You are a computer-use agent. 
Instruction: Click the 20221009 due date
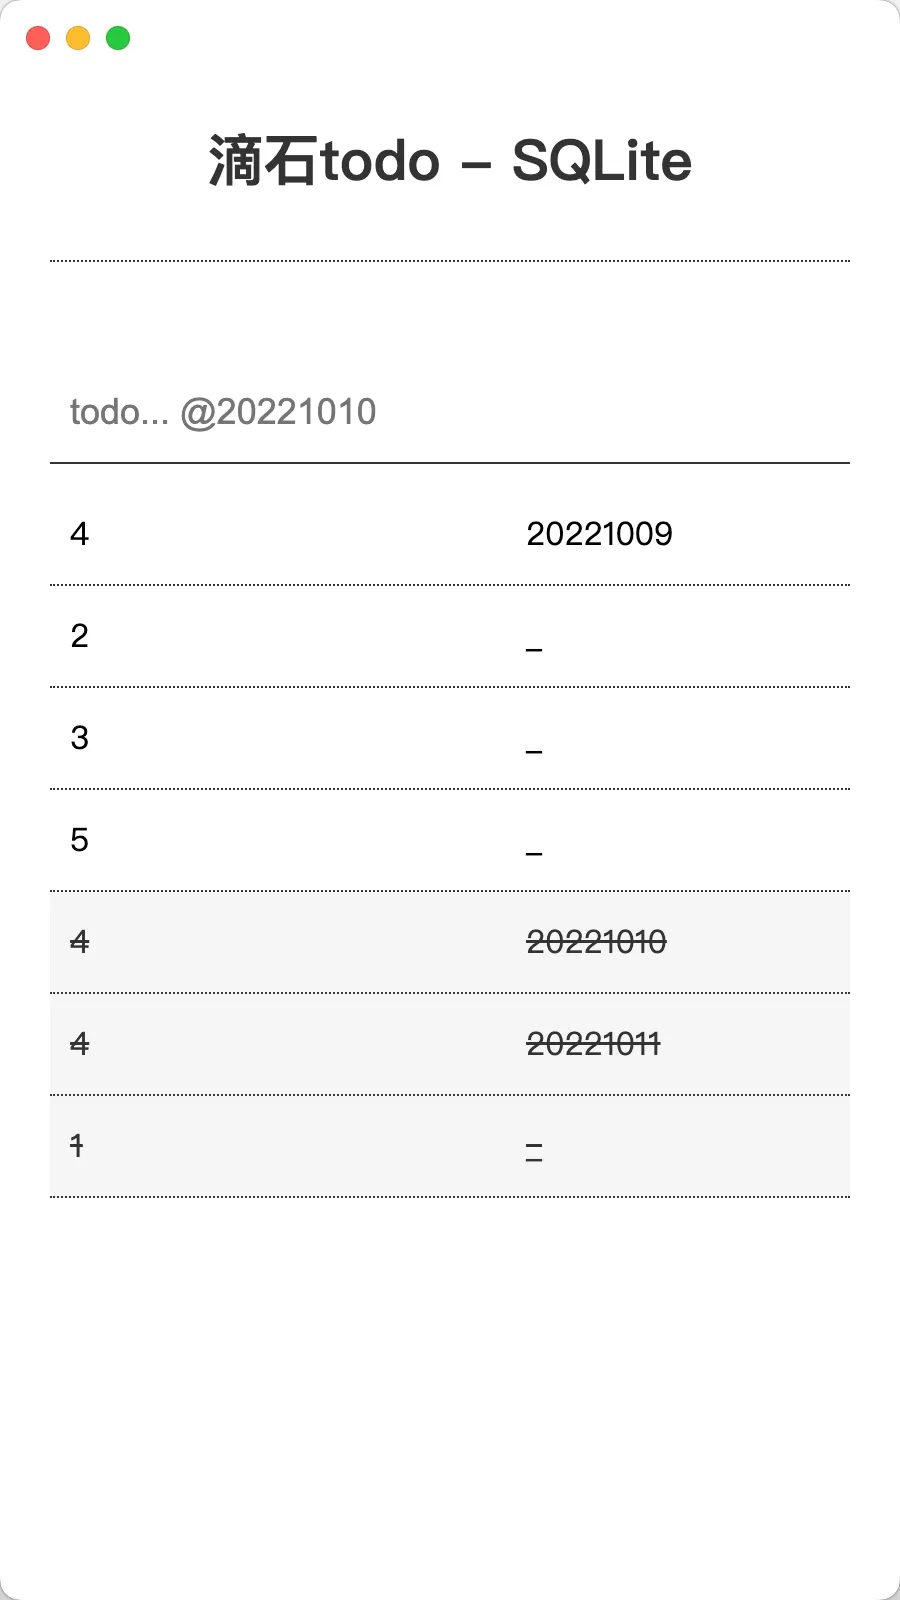coord(599,534)
